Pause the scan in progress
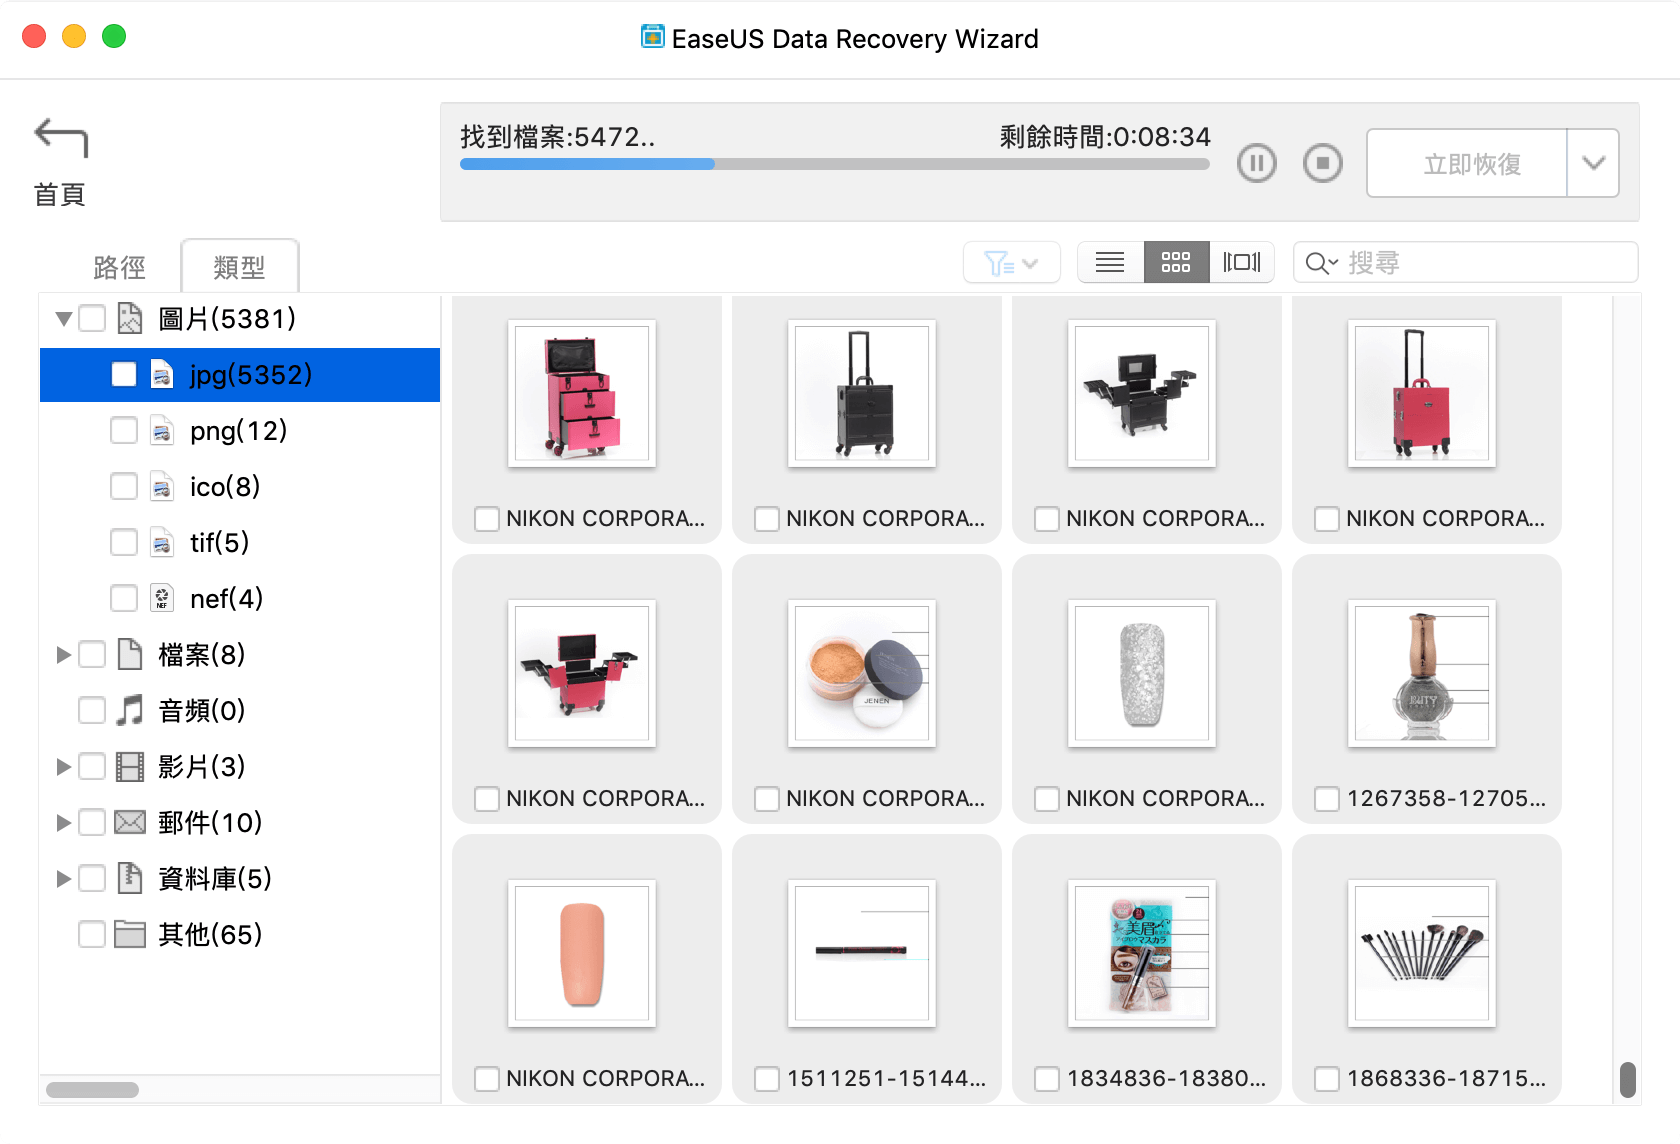1680x1144 pixels. pyautogui.click(x=1256, y=163)
